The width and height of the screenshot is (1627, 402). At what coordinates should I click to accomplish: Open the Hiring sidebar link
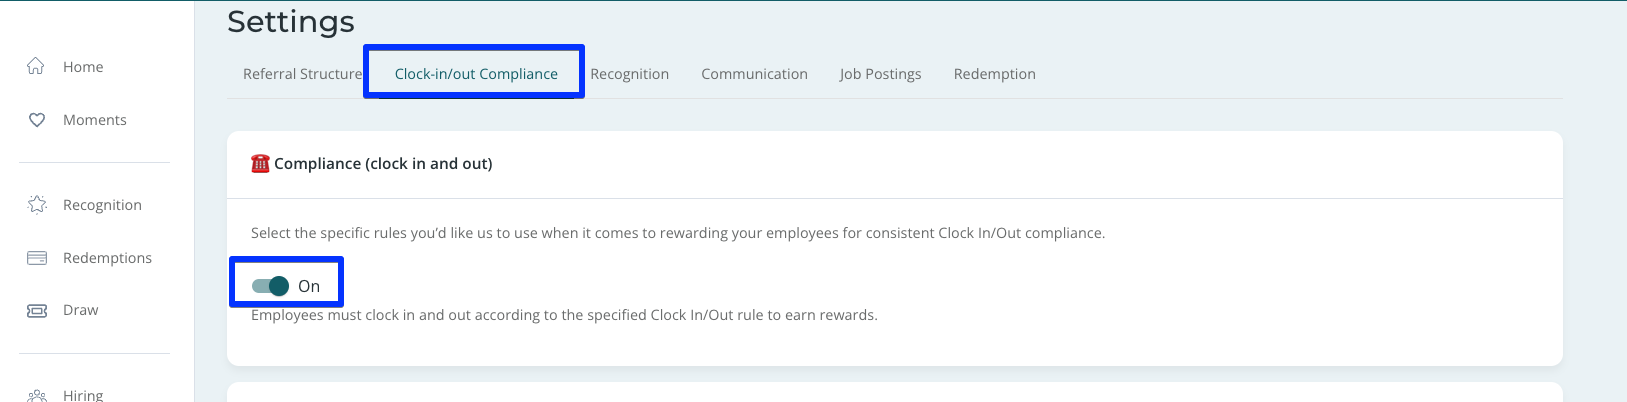[x=83, y=395]
